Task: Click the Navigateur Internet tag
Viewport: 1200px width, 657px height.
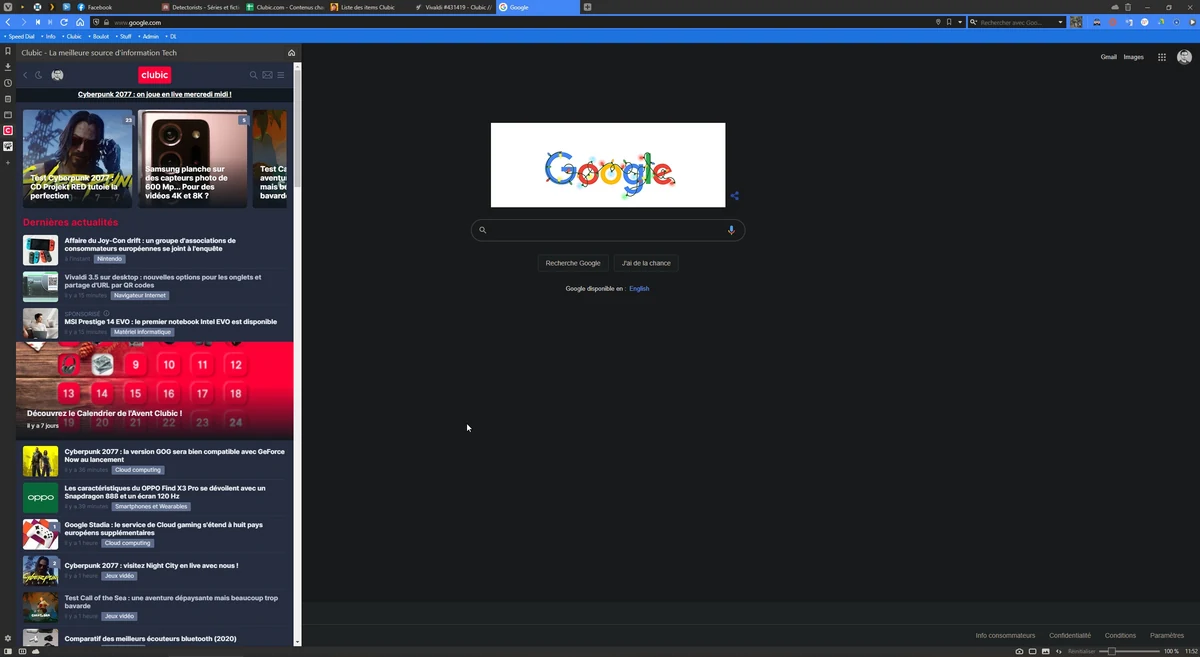Action: pos(140,296)
